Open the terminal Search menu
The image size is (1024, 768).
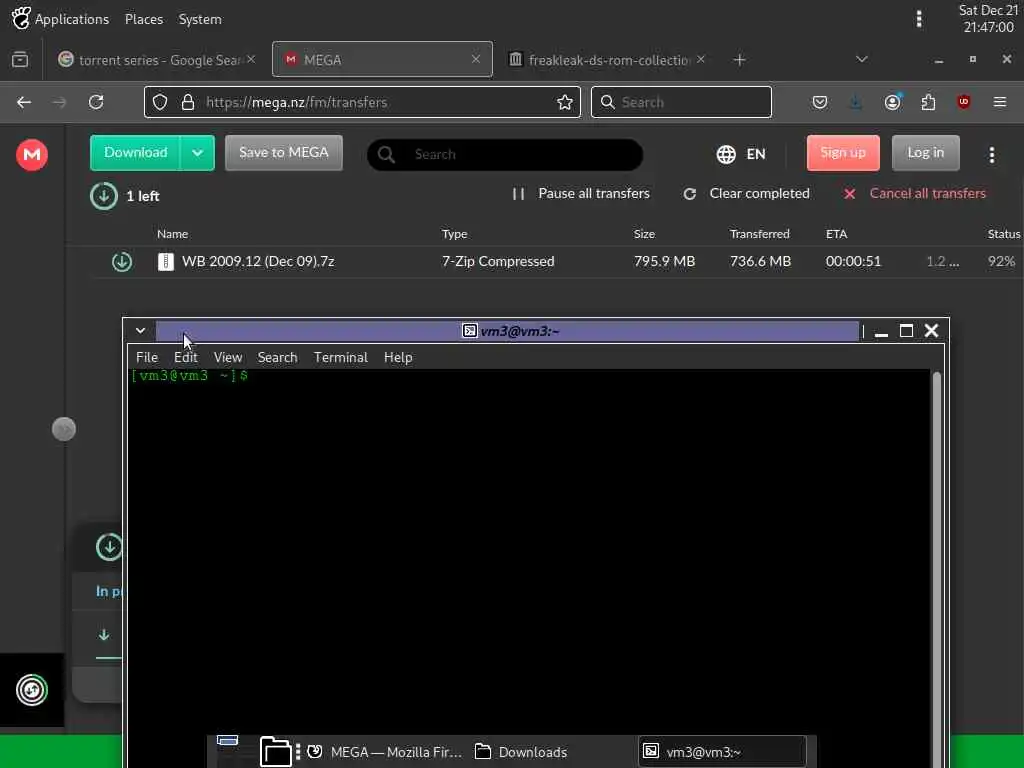[278, 357]
